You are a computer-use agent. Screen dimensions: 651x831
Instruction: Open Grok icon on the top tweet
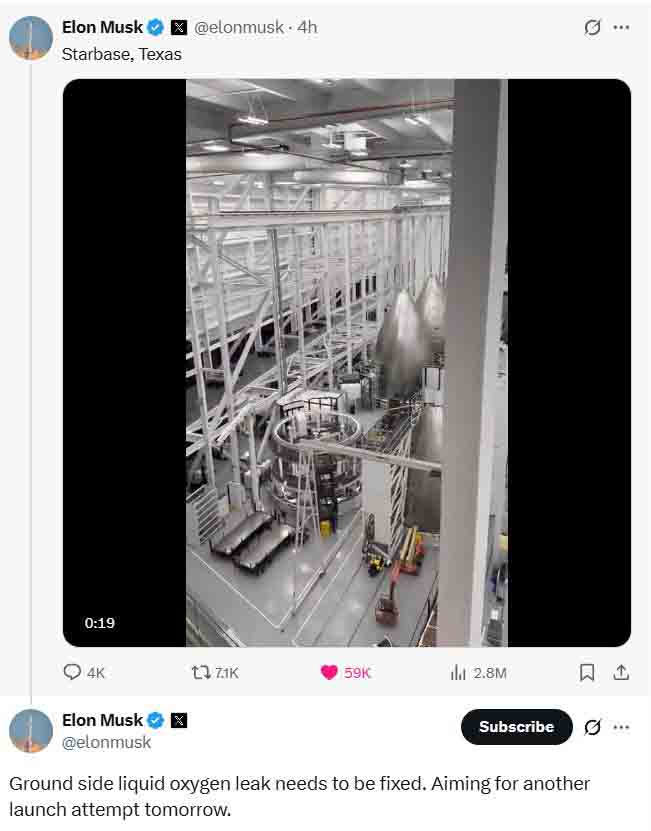(x=592, y=28)
